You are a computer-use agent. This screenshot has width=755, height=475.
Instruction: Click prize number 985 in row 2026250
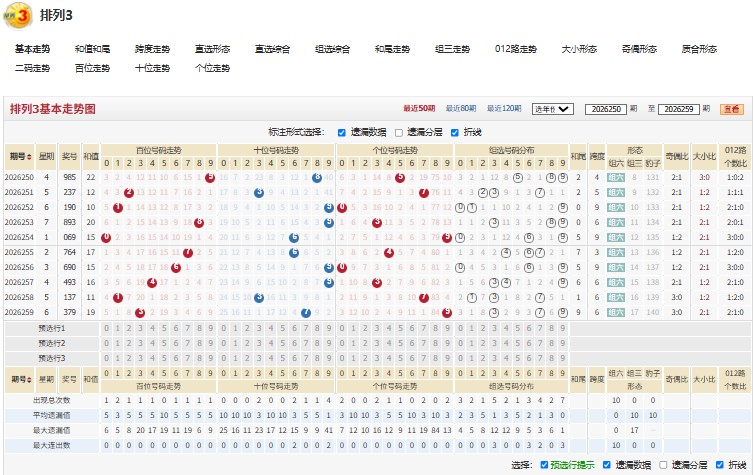pos(70,177)
